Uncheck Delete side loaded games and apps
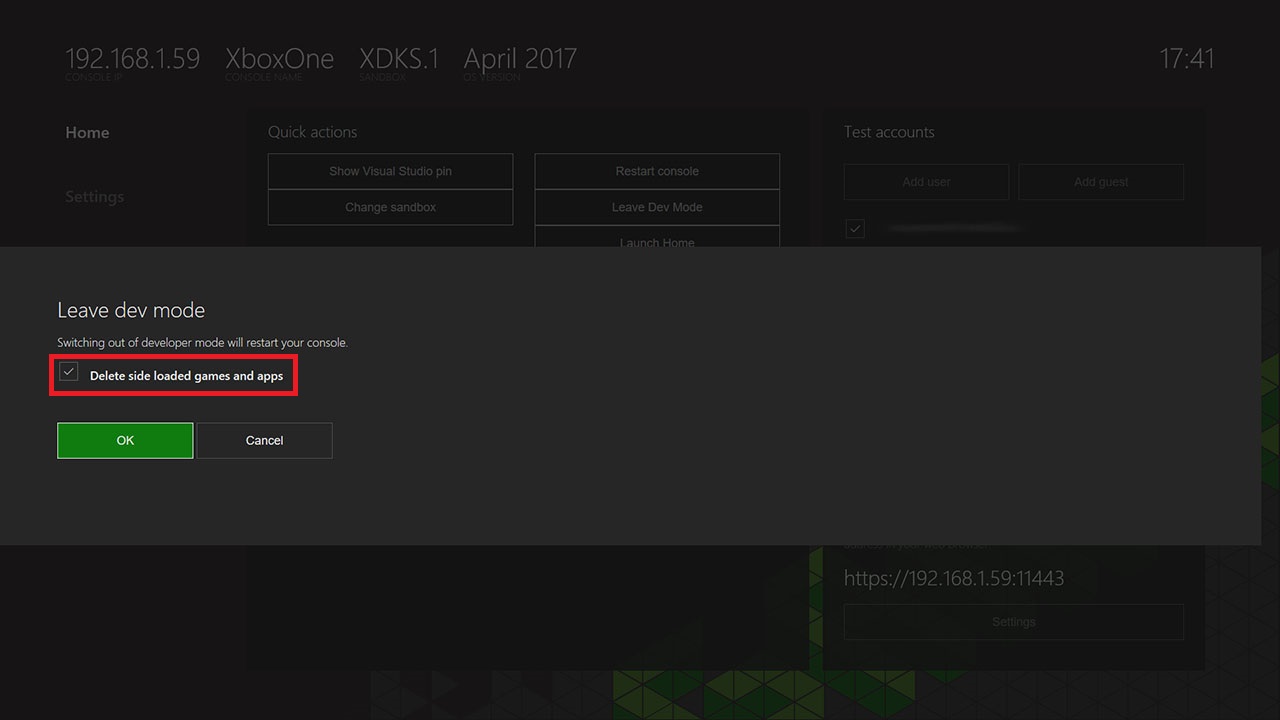 click(68, 372)
